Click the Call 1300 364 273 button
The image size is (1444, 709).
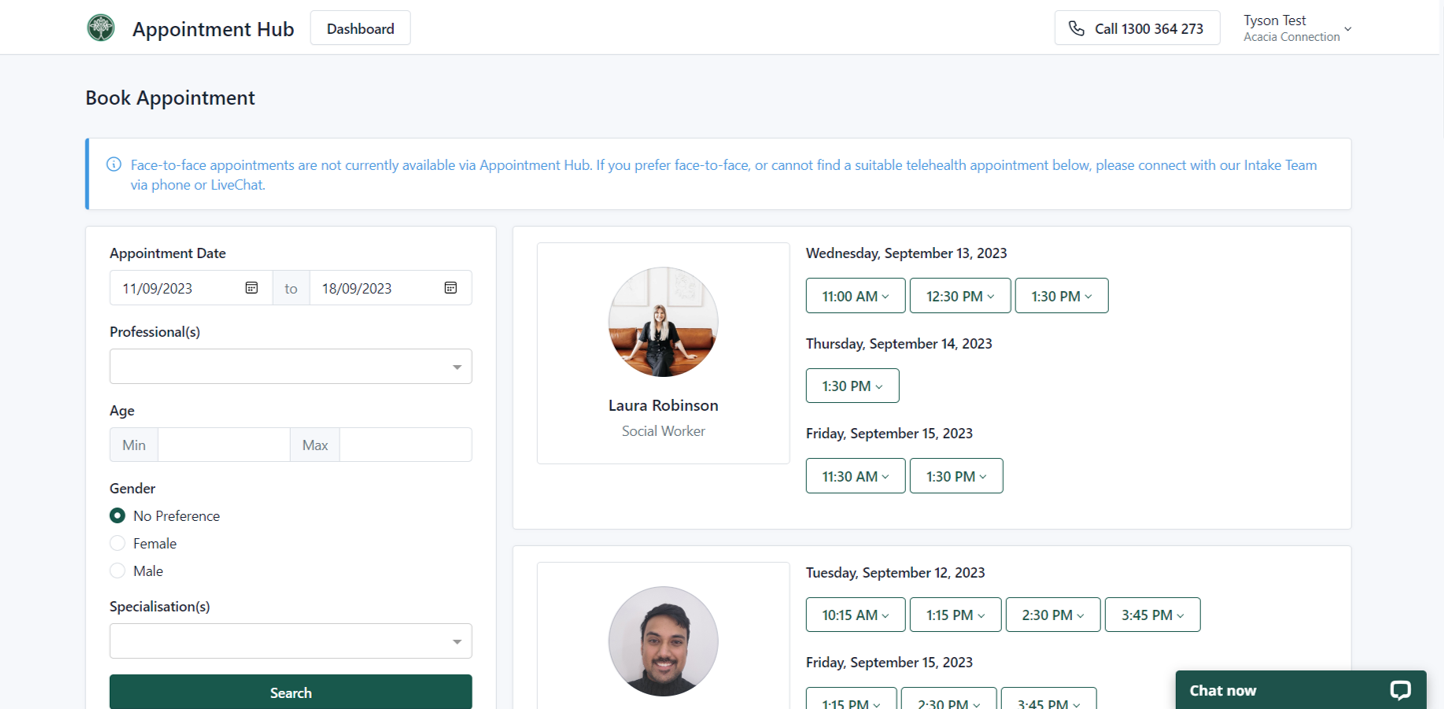pos(1137,28)
